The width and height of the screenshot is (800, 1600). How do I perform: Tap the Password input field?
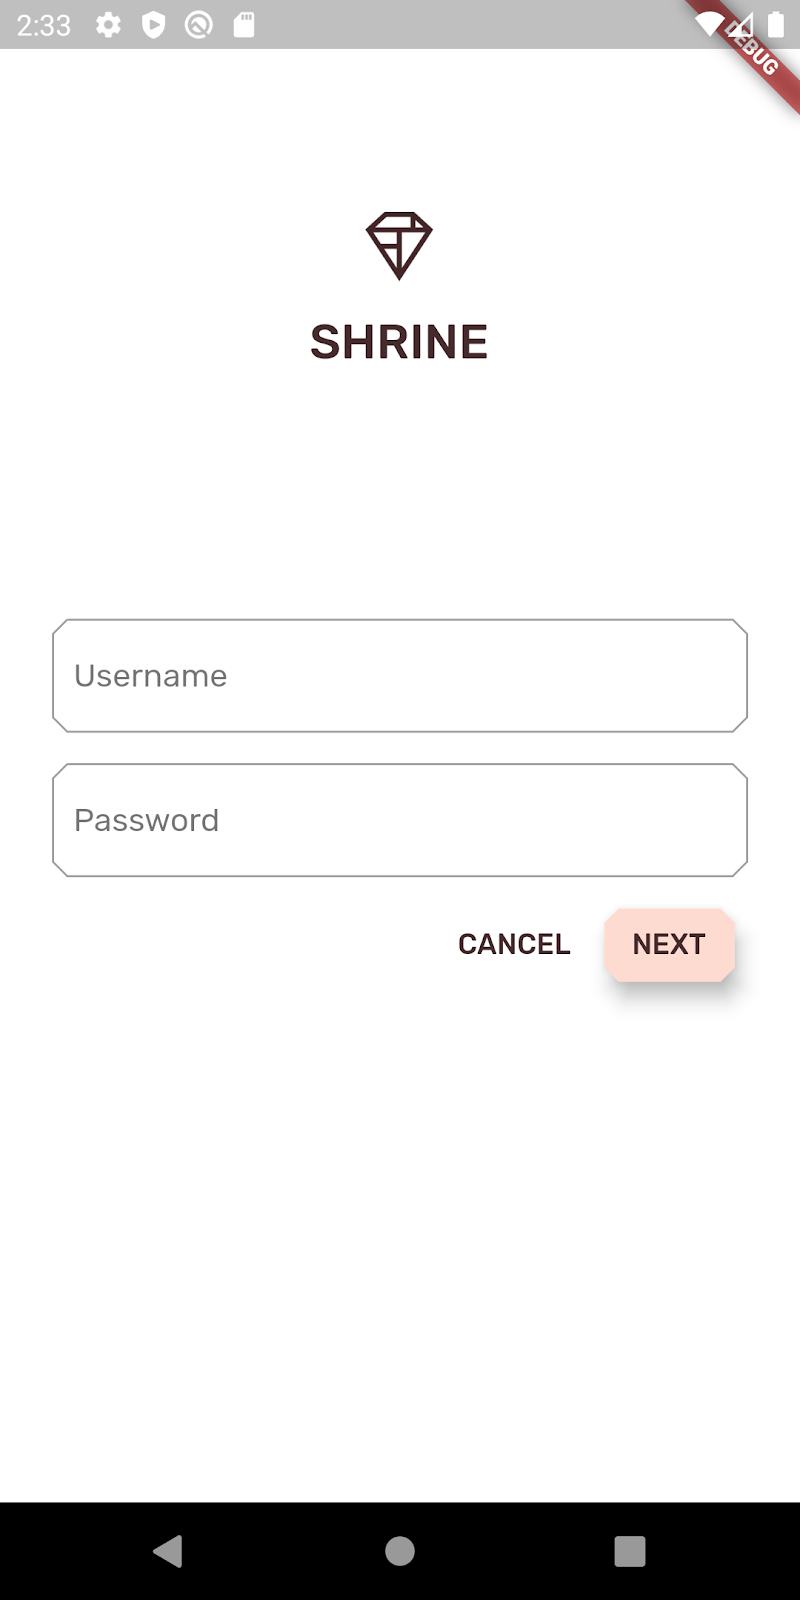coord(399,820)
